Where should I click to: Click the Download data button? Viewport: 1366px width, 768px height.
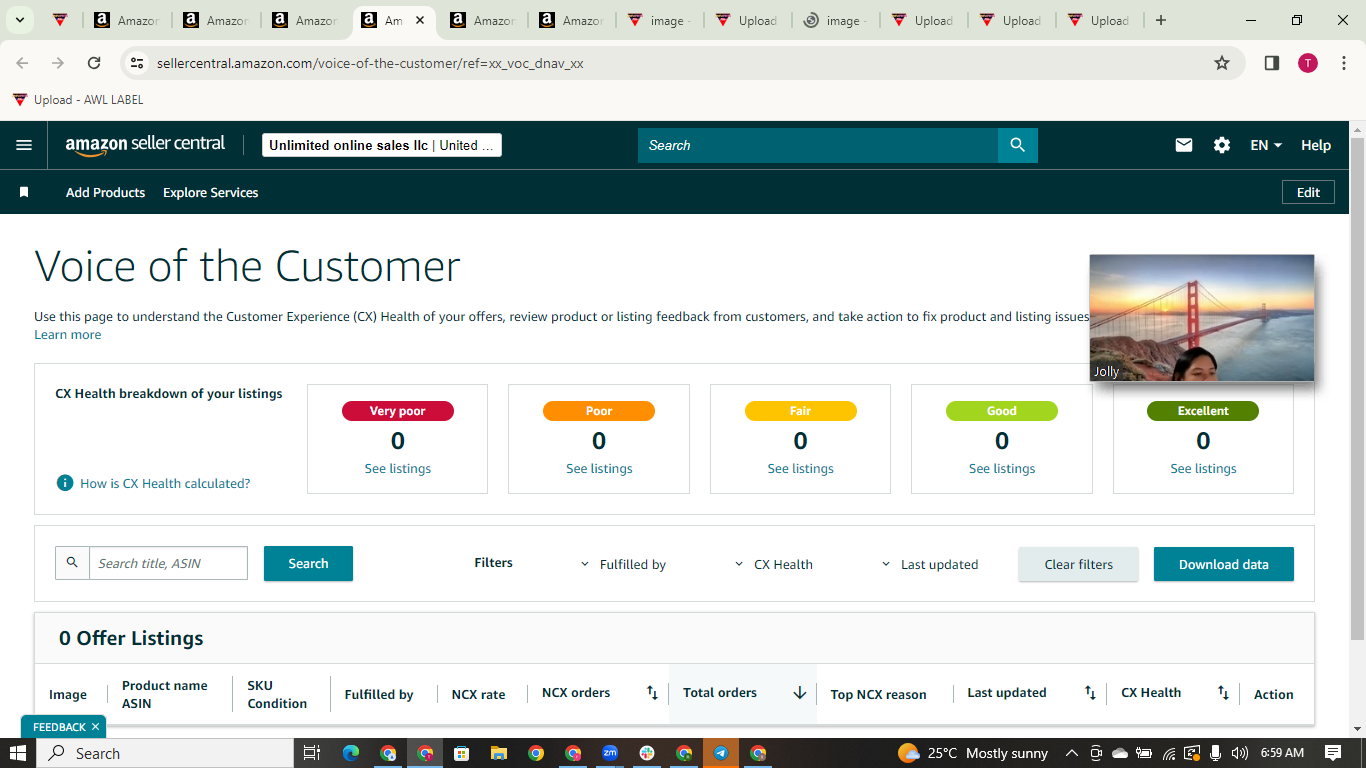tap(1223, 564)
